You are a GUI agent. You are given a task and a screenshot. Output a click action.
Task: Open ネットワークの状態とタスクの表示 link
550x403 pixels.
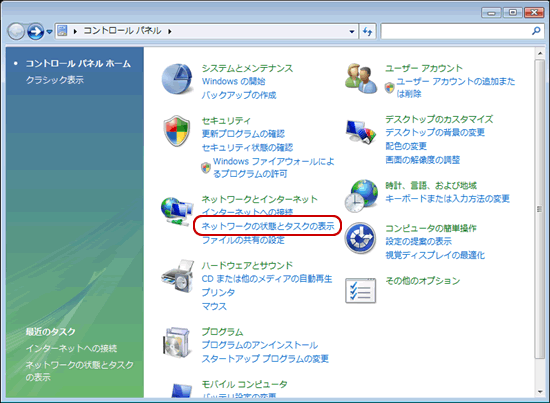[x=268, y=226]
